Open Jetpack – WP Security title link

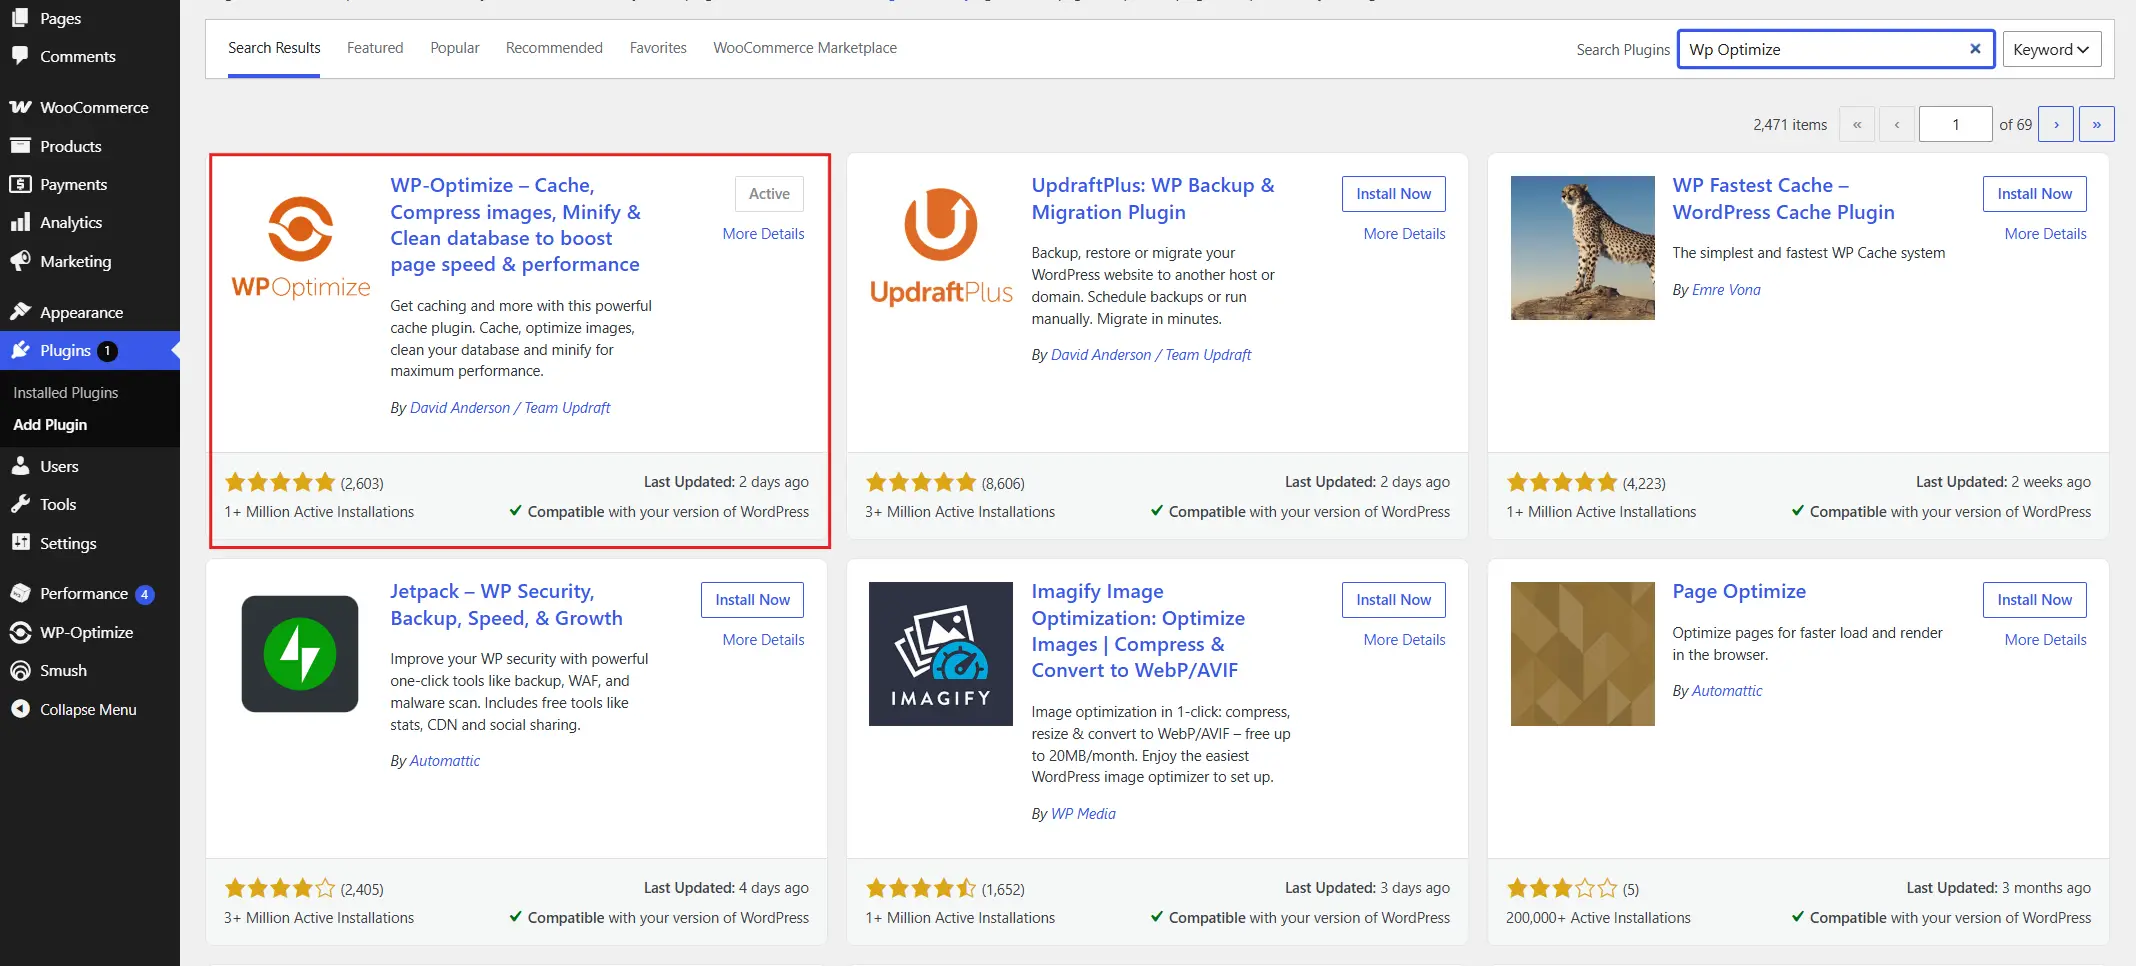click(x=506, y=604)
